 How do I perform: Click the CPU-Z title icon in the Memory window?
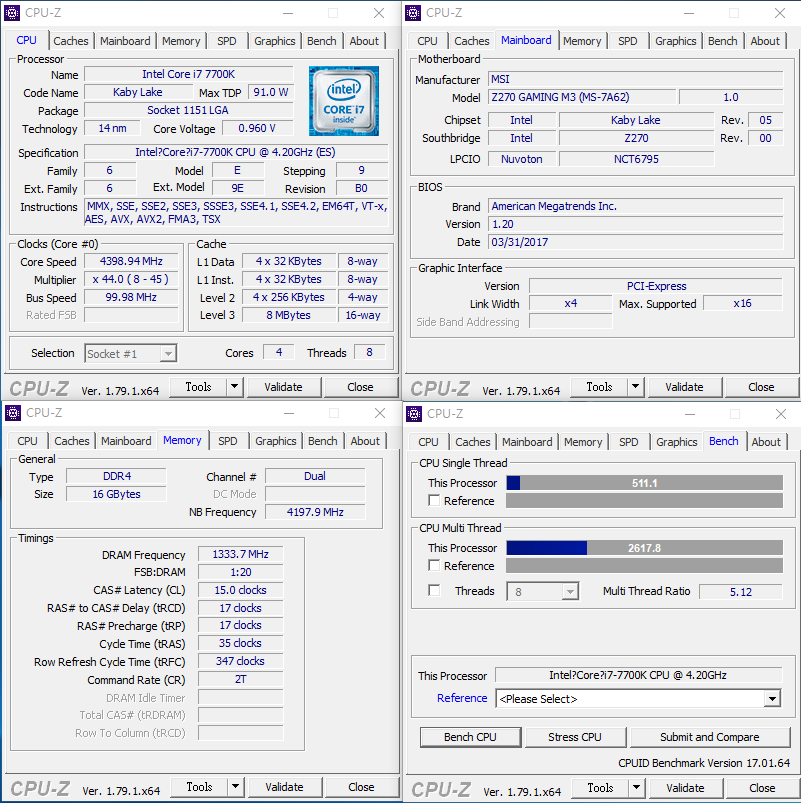[x=12, y=413]
